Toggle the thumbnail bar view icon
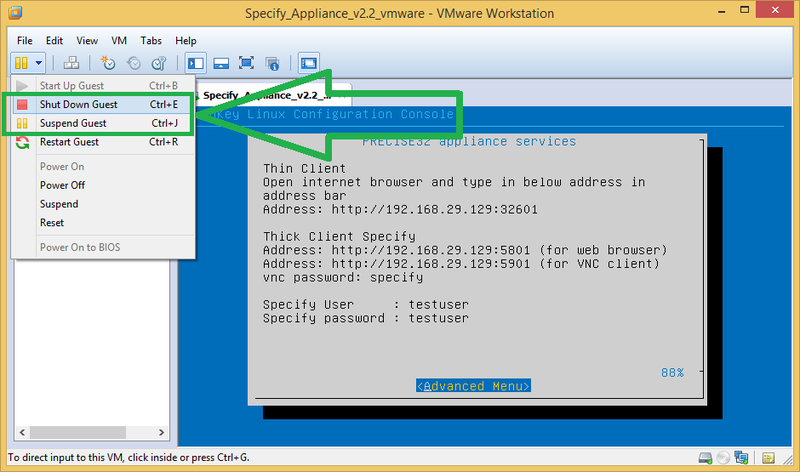 221,63
